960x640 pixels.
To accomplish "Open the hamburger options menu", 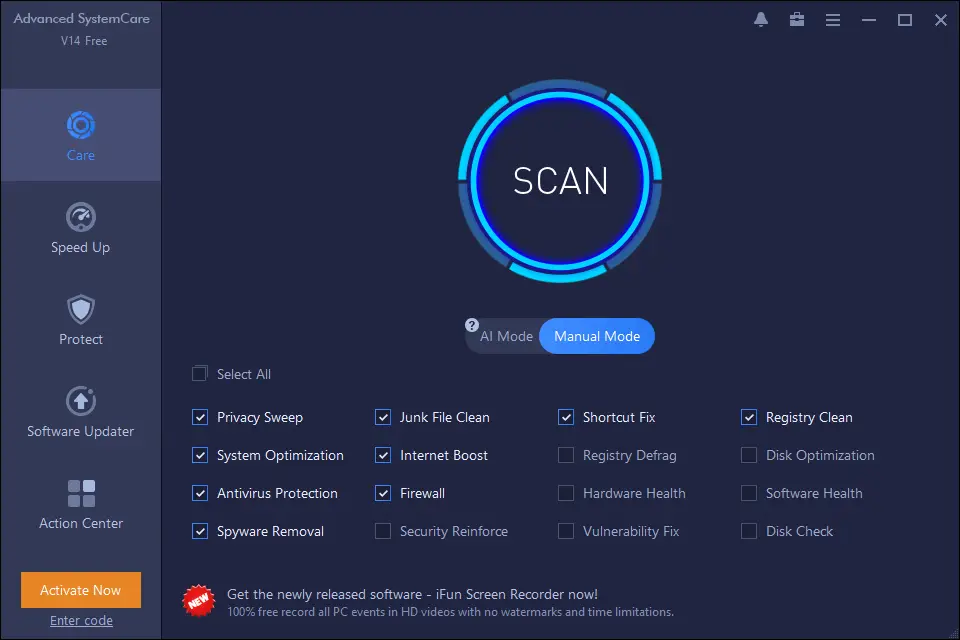I will (x=833, y=20).
